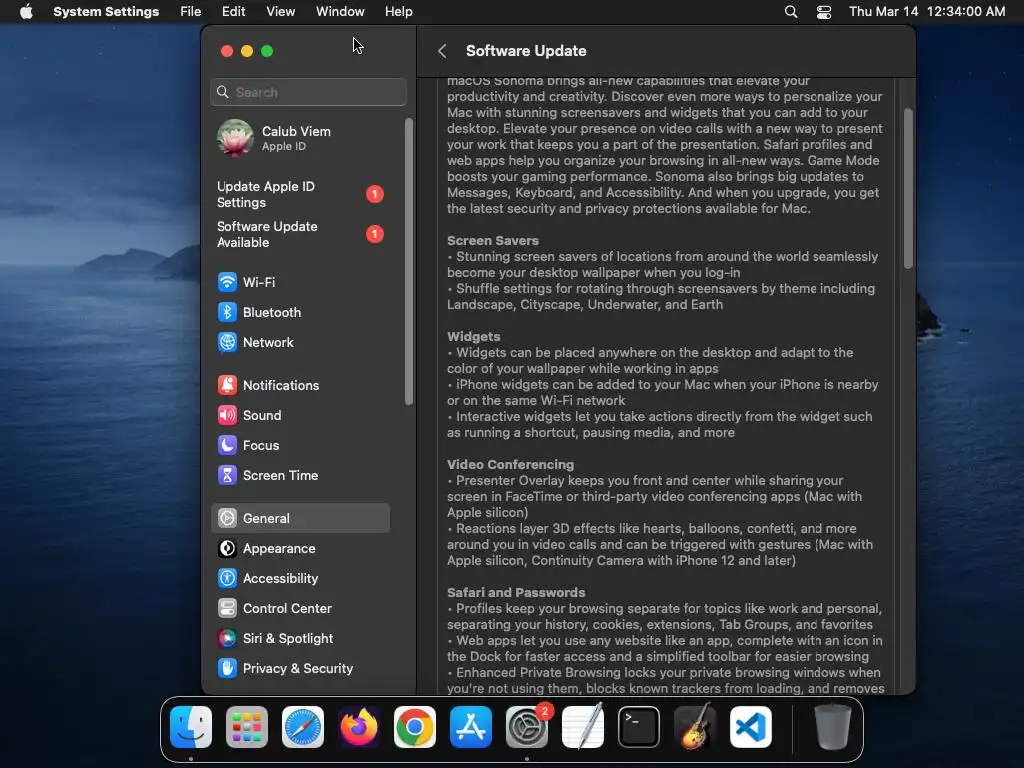Click the sidebar scrollbar

pos(409,261)
